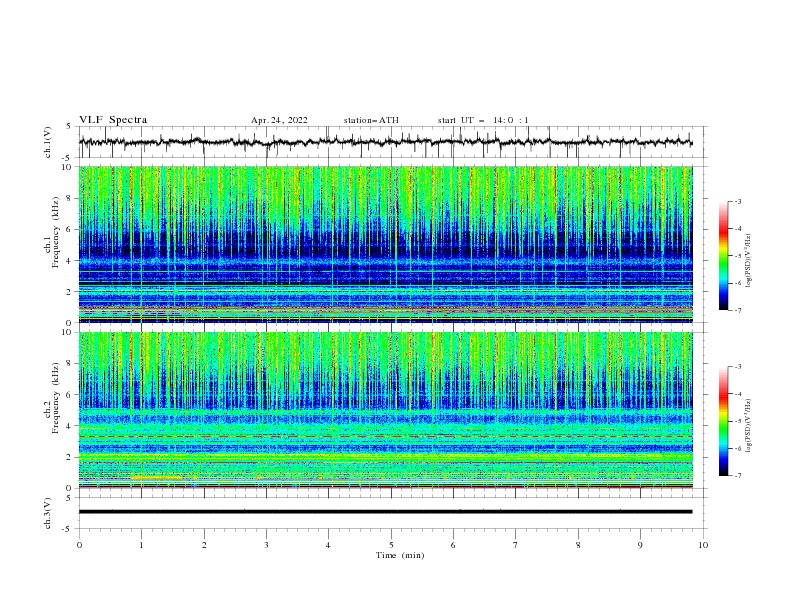Click the "-3" label on ch.1 colorbar
This screenshot has height=612, width=792.
(737, 201)
